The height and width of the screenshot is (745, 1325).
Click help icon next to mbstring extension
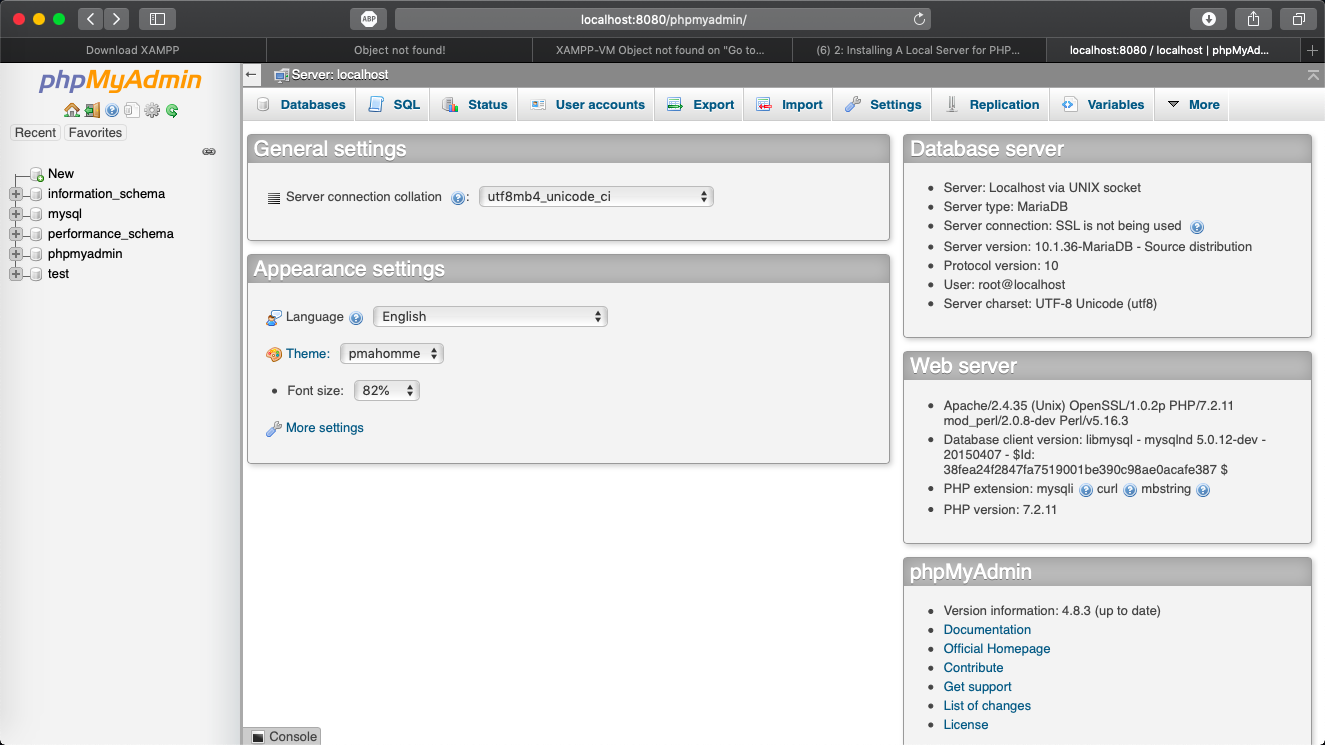(1203, 490)
